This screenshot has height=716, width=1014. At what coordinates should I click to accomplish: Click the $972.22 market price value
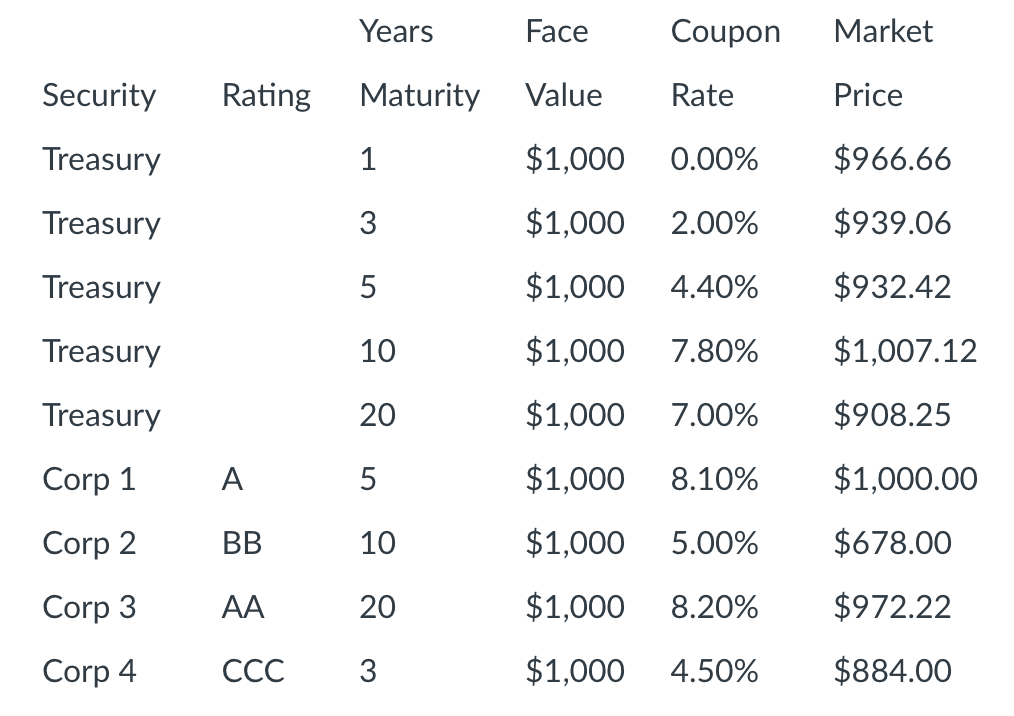tap(892, 607)
